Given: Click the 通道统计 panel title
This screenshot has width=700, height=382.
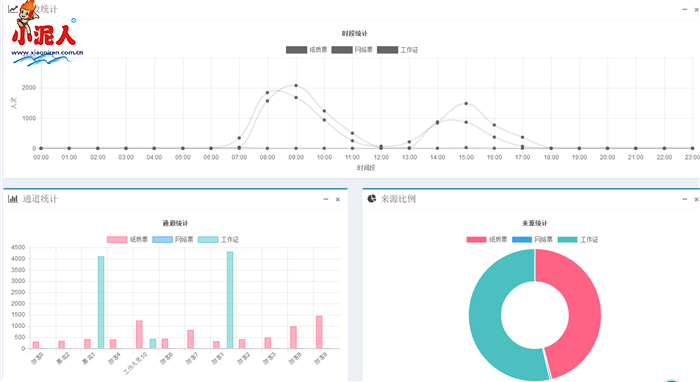Looking at the screenshot, I should point(40,199).
